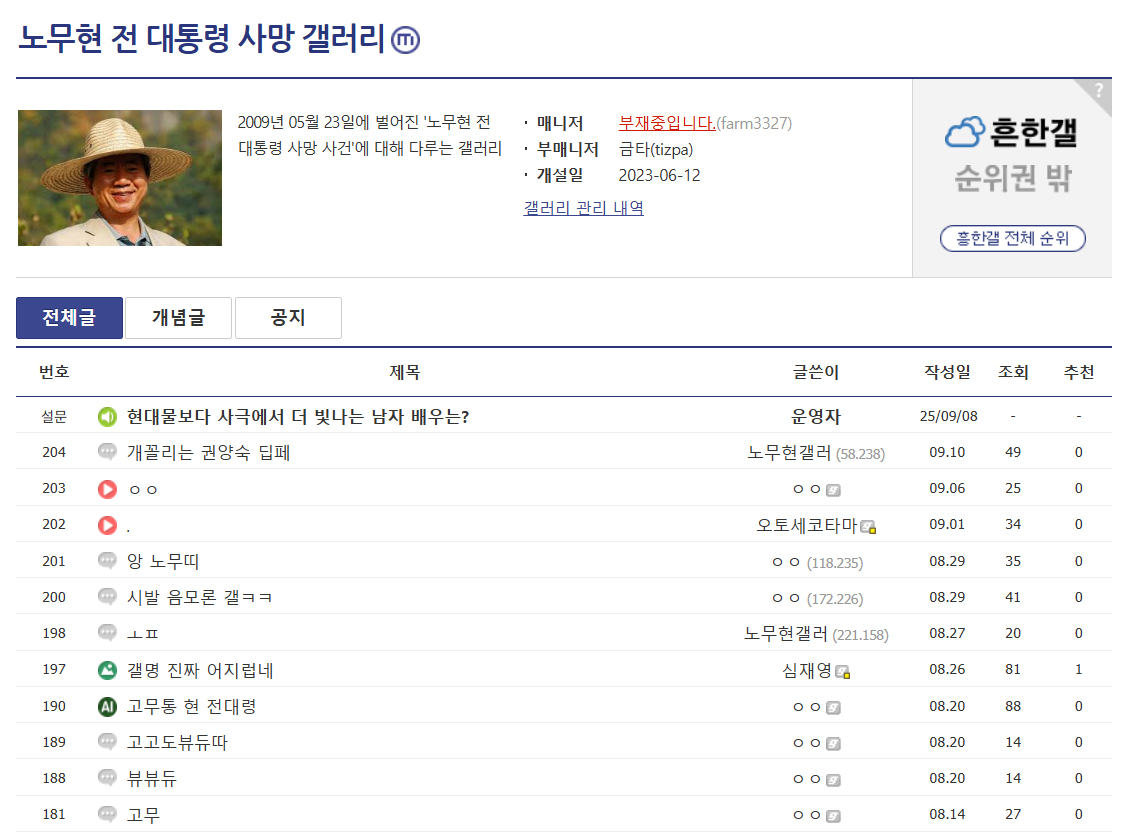The width and height of the screenshot is (1121, 838).
Task: Open the 공지 tab
Action: click(x=288, y=317)
